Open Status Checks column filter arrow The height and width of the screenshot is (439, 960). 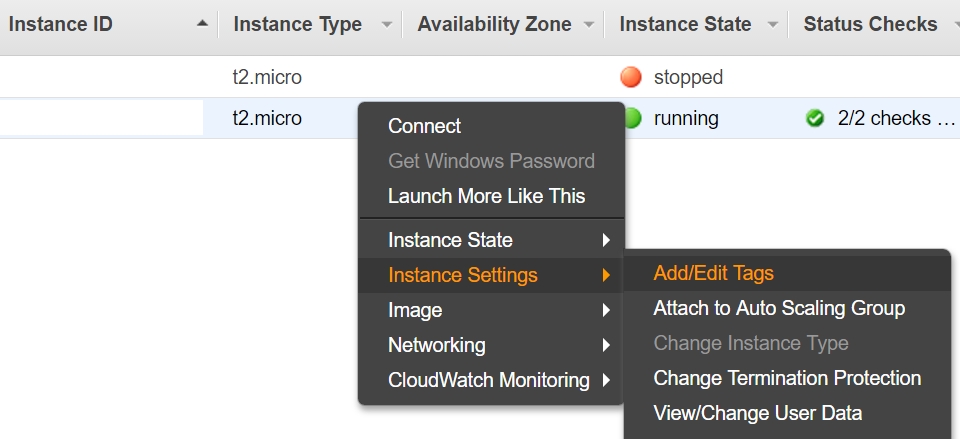[x=952, y=24]
